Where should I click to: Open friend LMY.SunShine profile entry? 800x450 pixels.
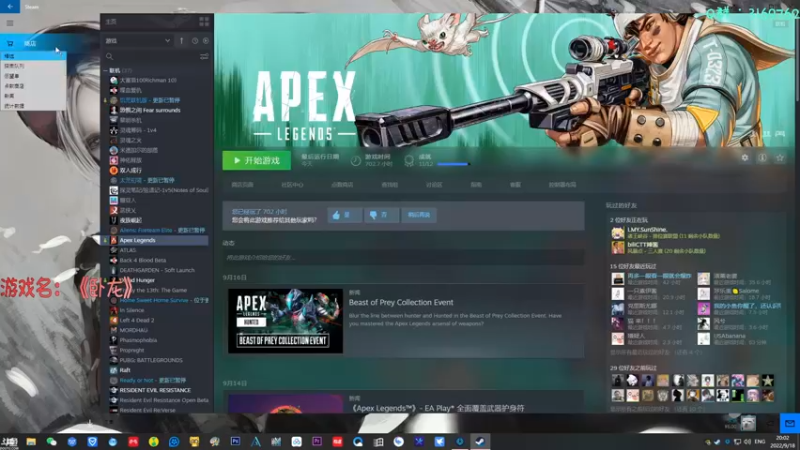coord(666,233)
